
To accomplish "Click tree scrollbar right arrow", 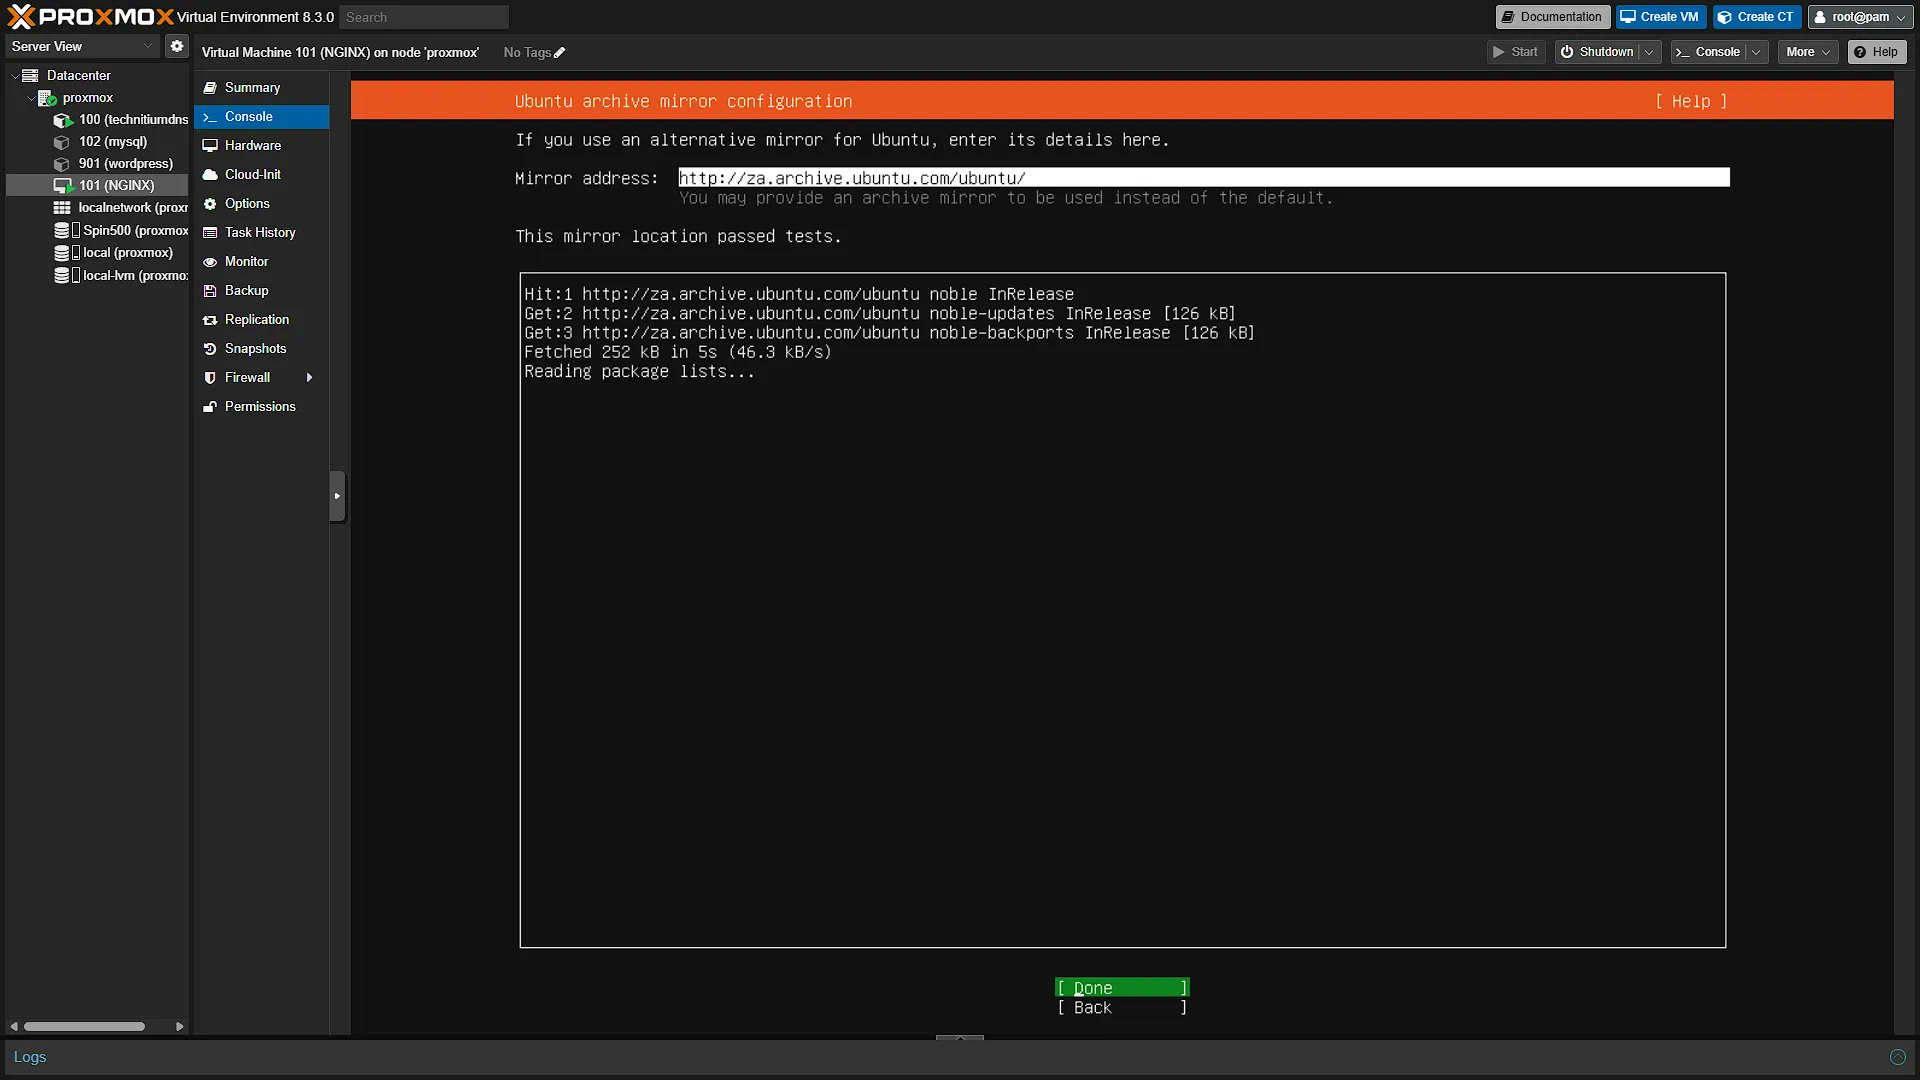I will point(180,1027).
